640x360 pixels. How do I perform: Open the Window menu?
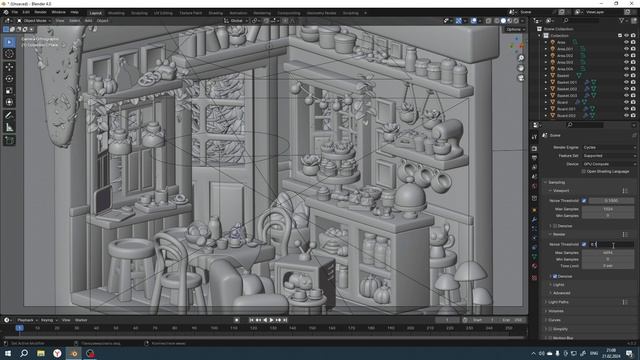coord(59,12)
